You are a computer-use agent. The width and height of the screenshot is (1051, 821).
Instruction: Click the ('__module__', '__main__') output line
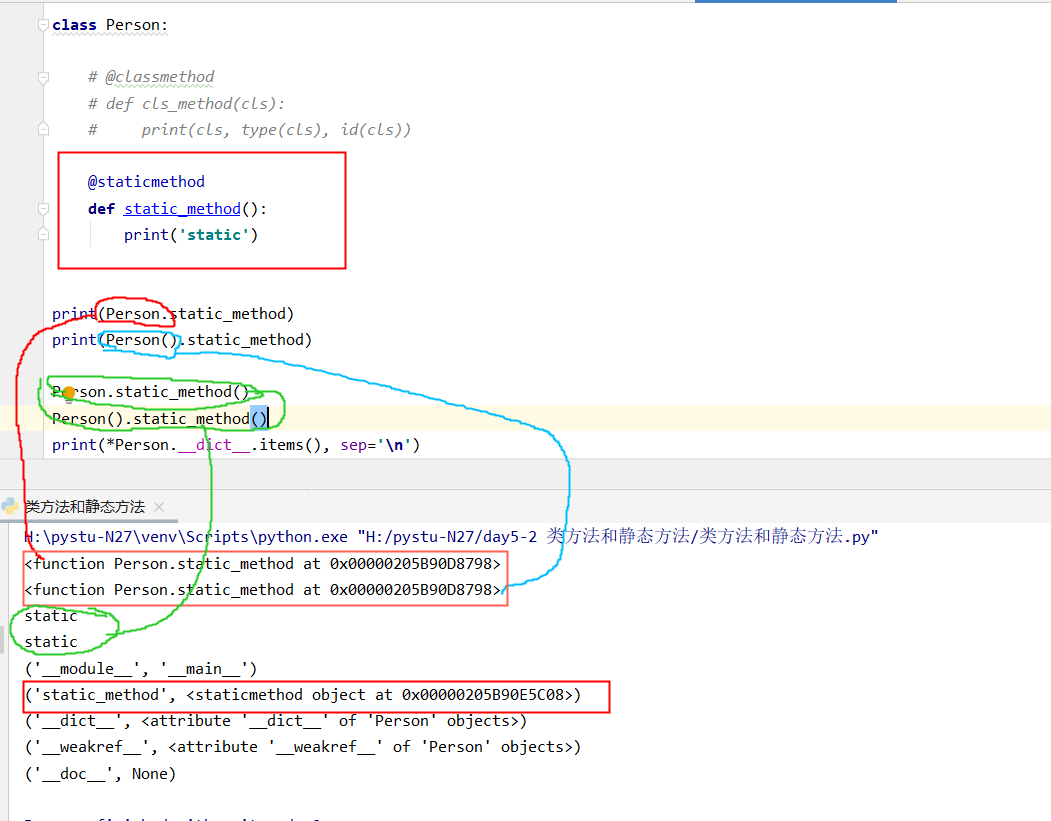[141, 668]
